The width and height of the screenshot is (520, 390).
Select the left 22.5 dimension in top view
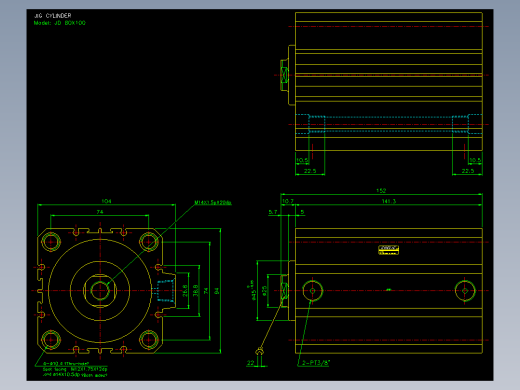[x=310, y=171]
